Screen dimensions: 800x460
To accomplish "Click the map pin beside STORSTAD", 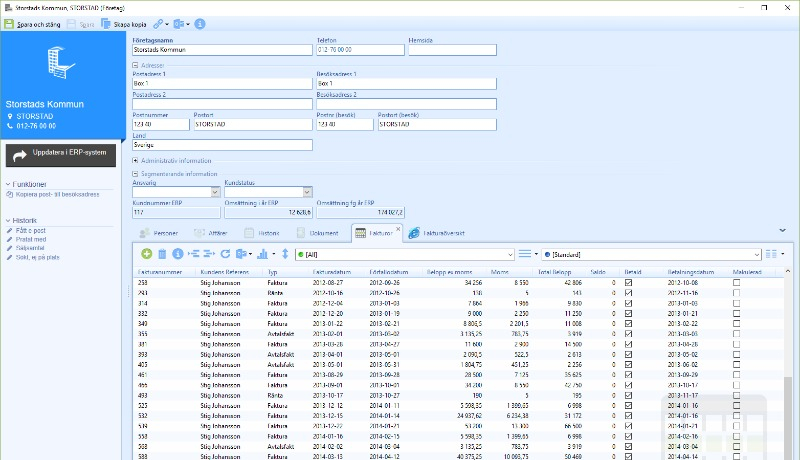I will pos(10,116).
